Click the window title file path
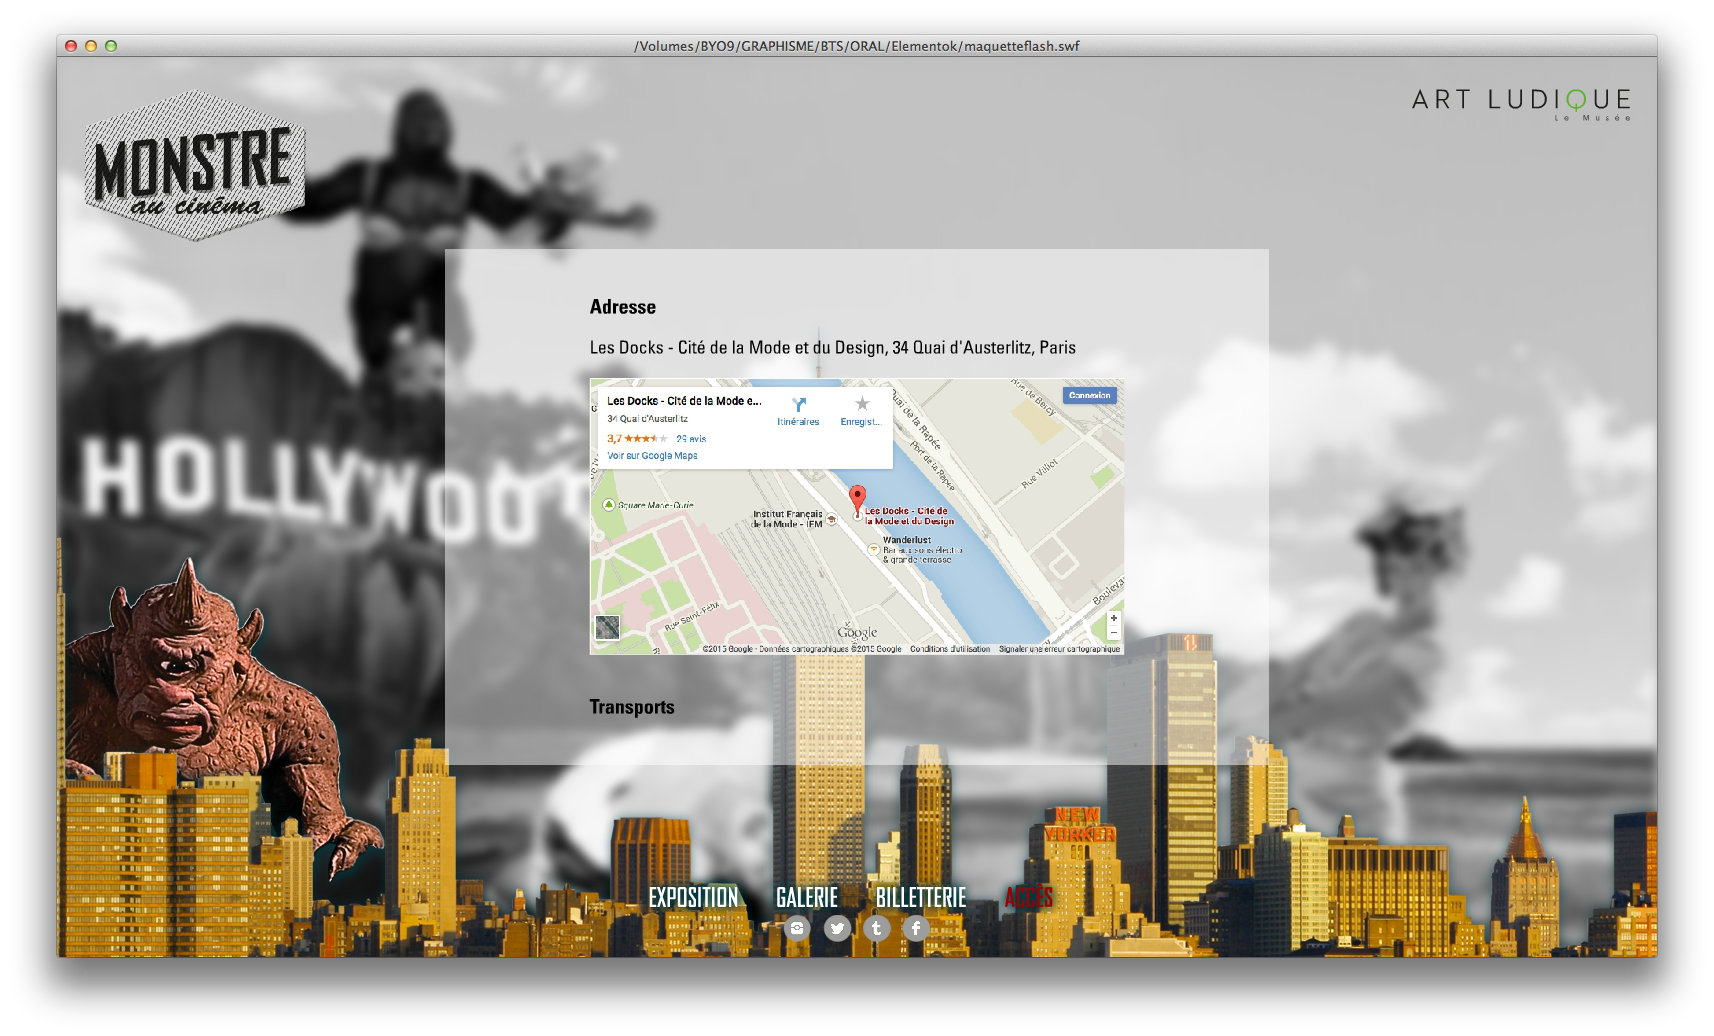The width and height of the screenshot is (1714, 1036). (857, 46)
